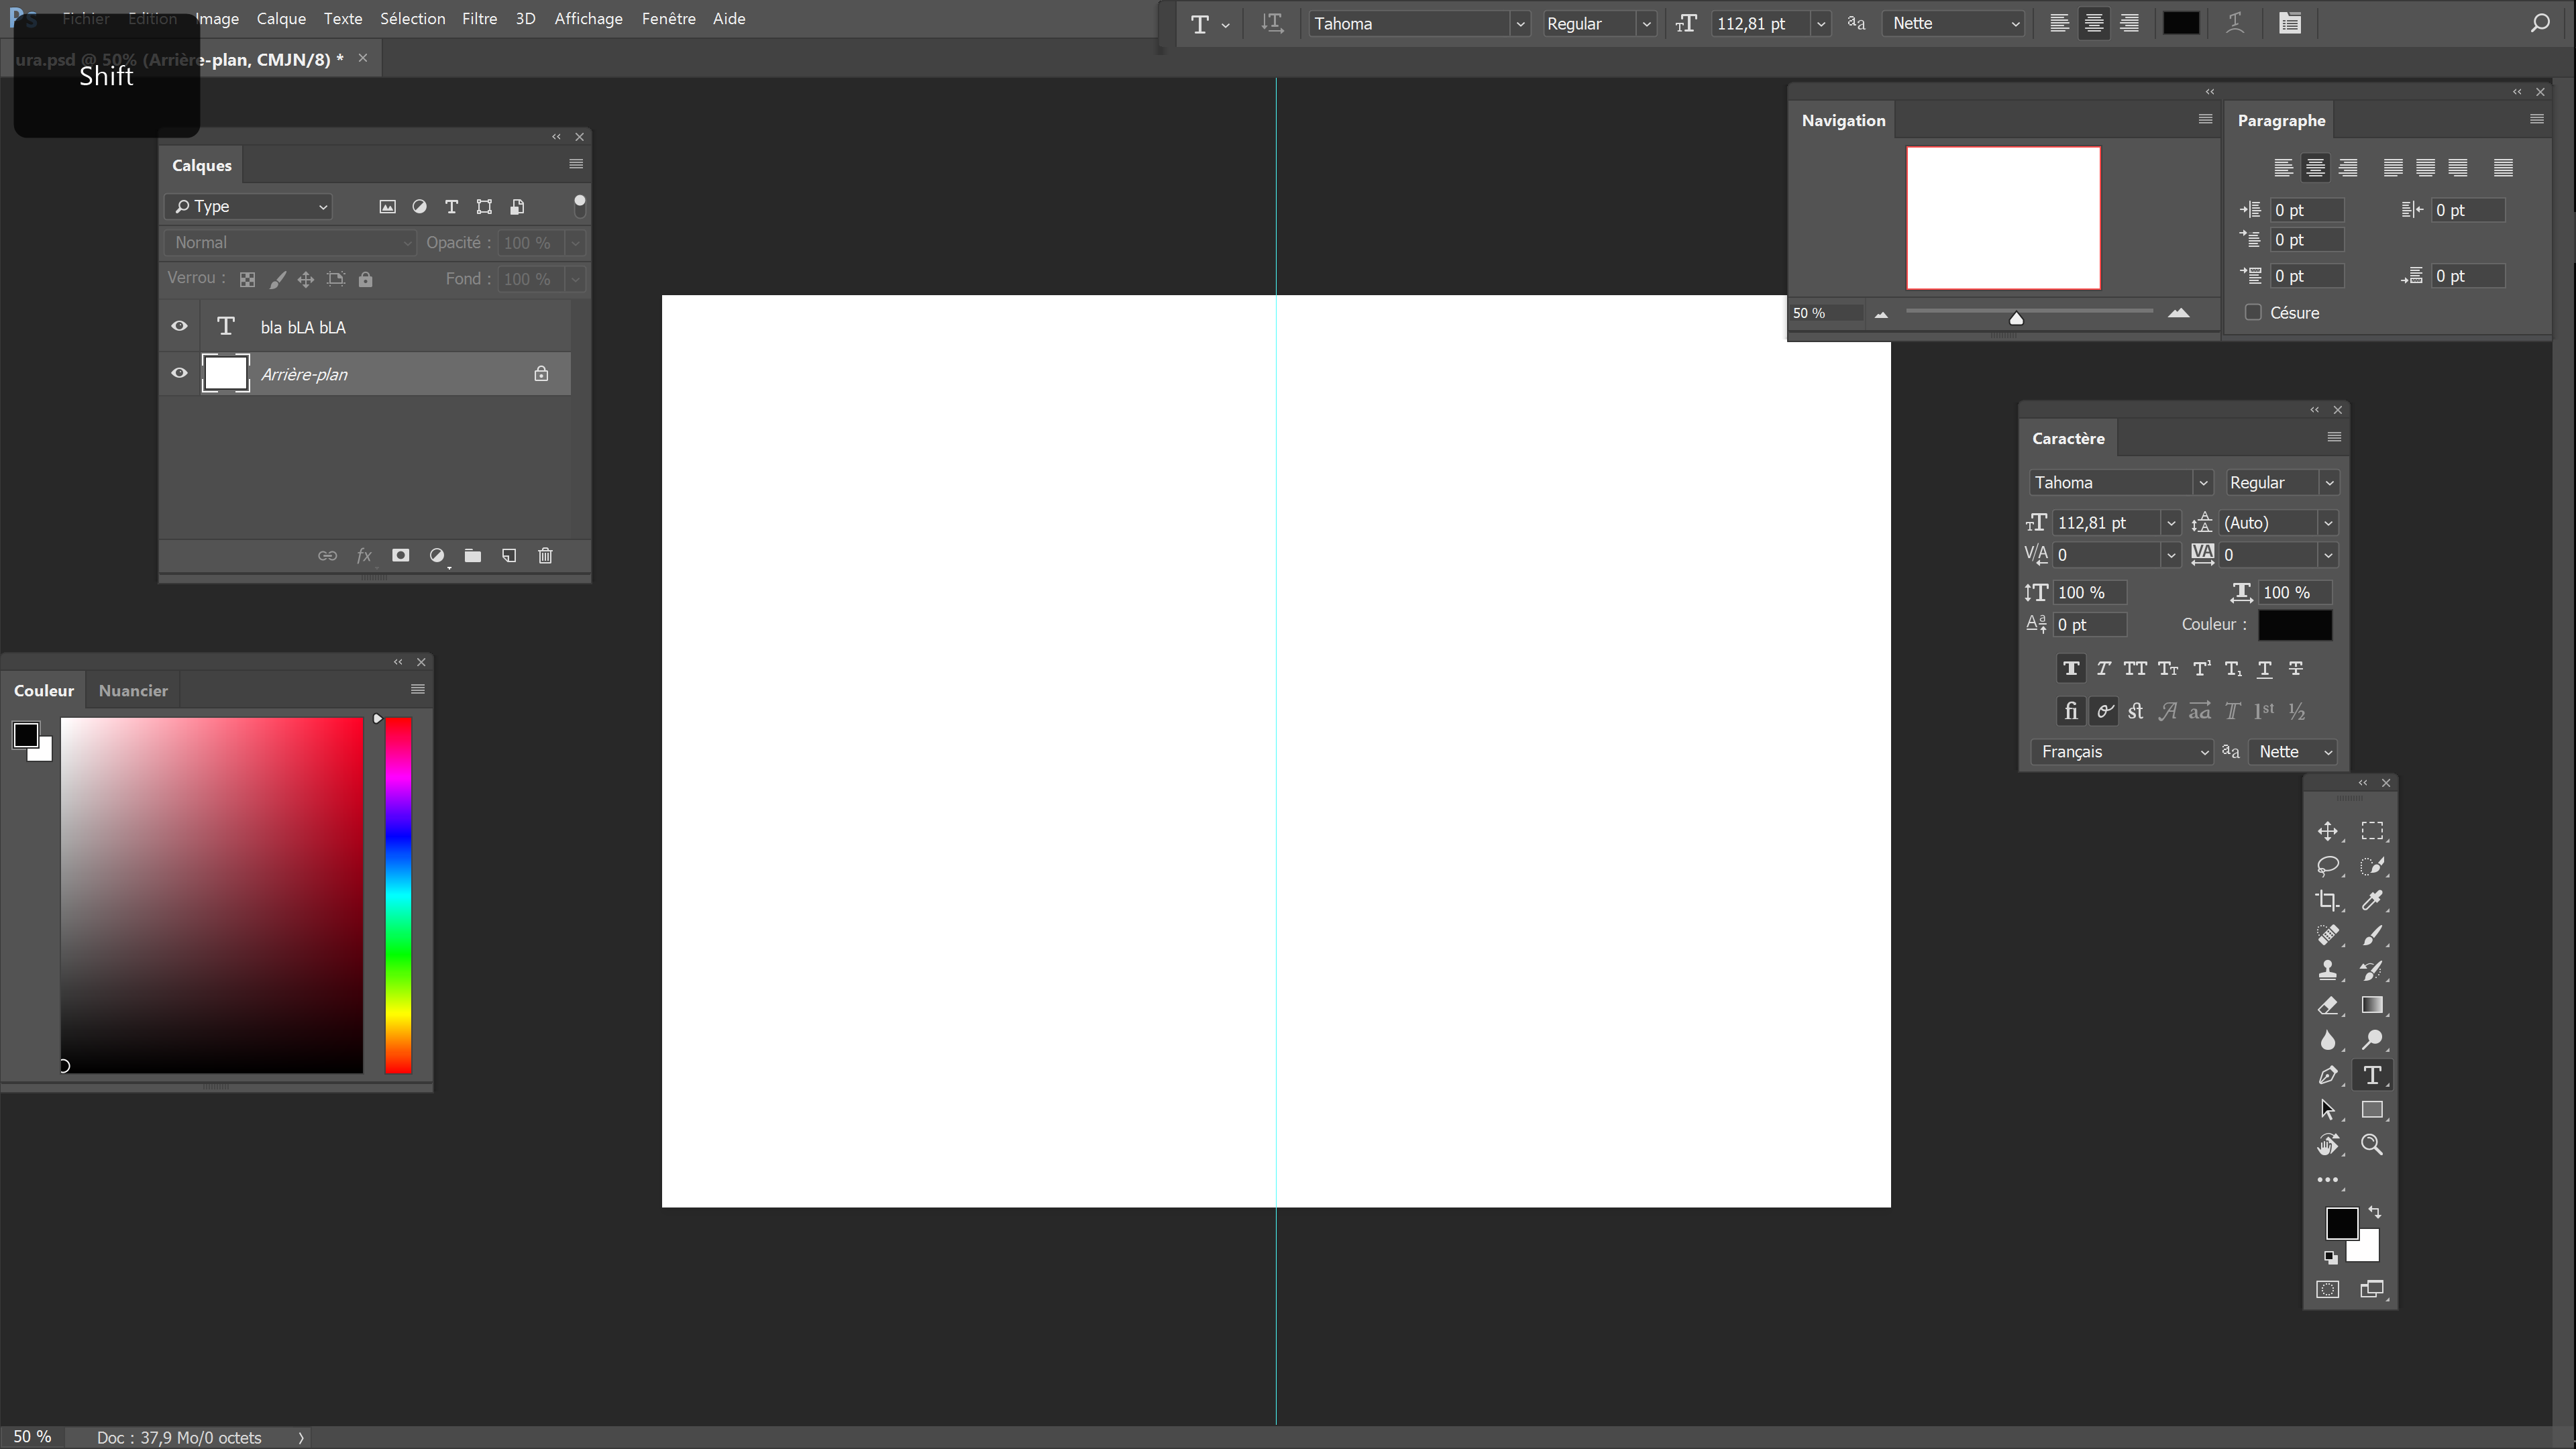Center text in Paragraphe panel
Screen dimensions: 2576x1449
(x=2315, y=168)
